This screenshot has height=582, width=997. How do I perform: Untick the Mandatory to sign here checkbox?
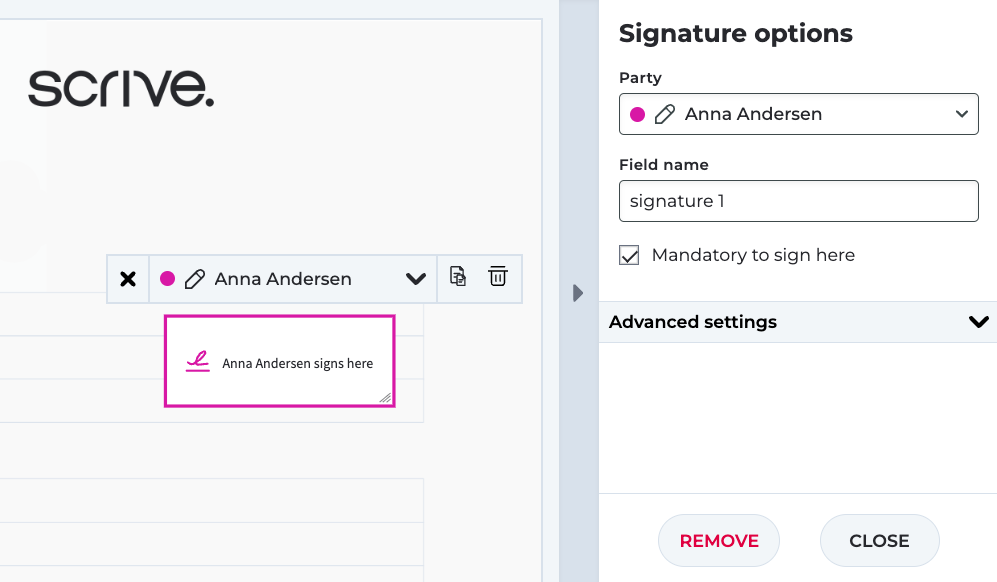point(629,255)
